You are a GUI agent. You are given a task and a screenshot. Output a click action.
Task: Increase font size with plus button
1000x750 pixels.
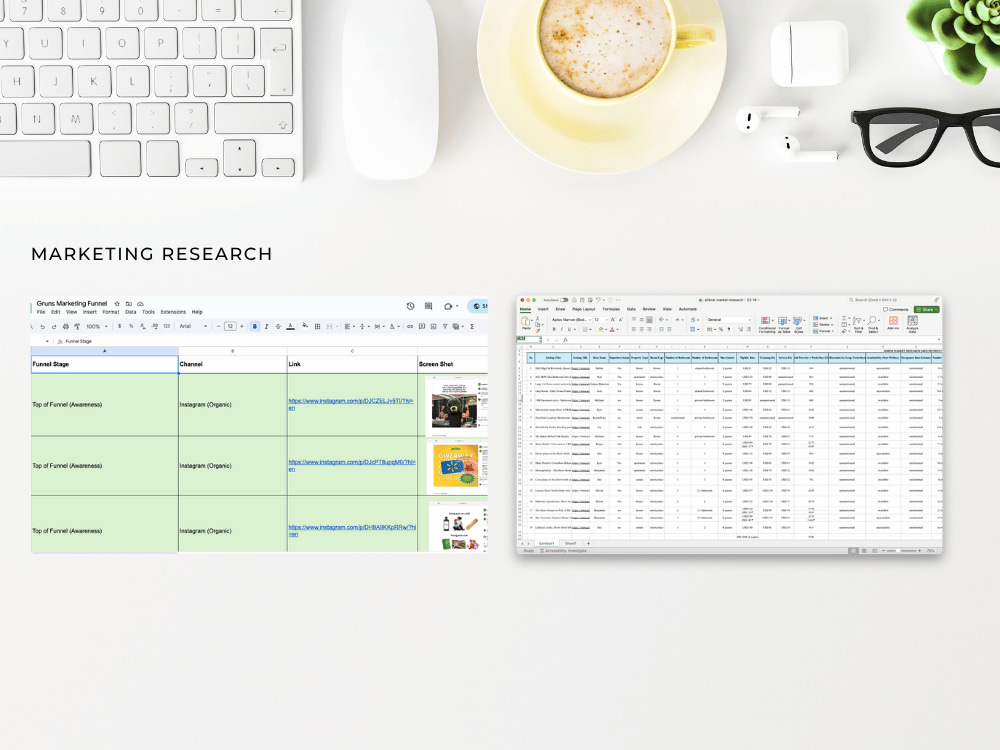[x=242, y=326]
